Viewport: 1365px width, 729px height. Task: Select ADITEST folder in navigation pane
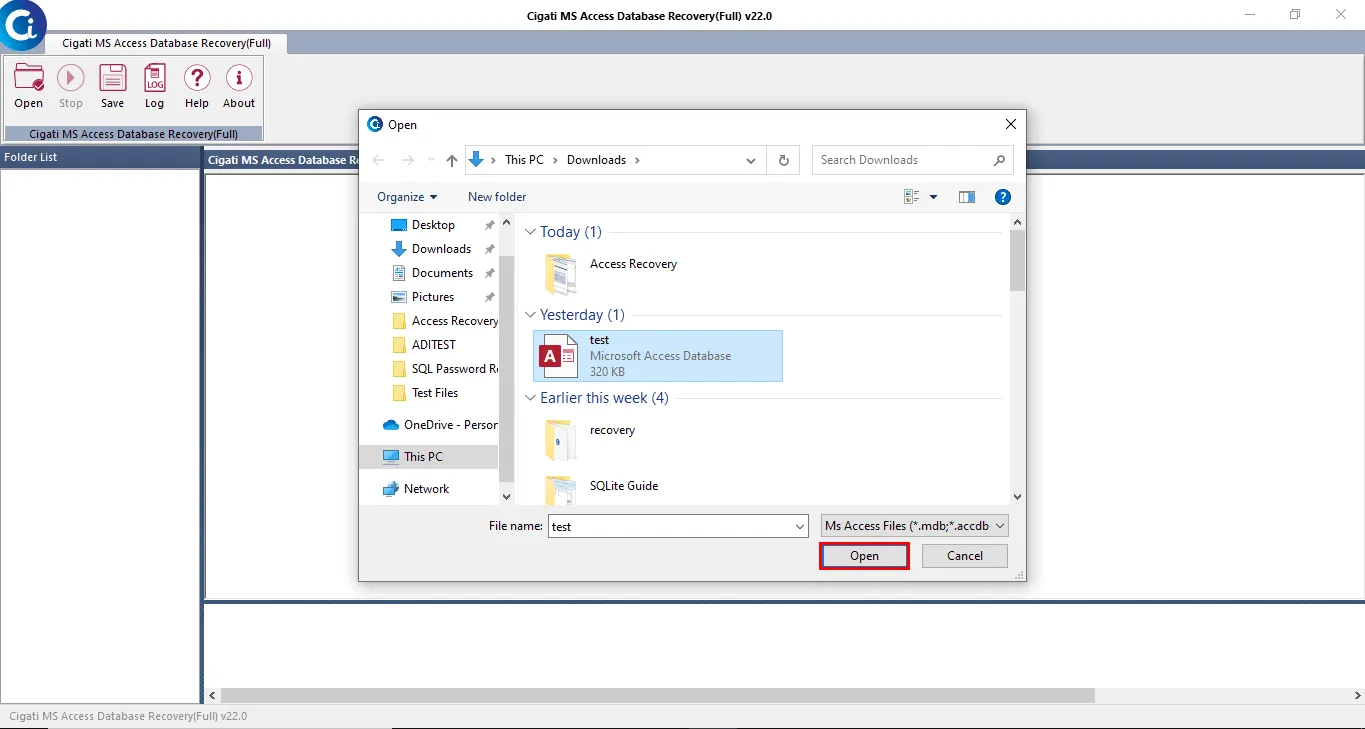(x=434, y=345)
